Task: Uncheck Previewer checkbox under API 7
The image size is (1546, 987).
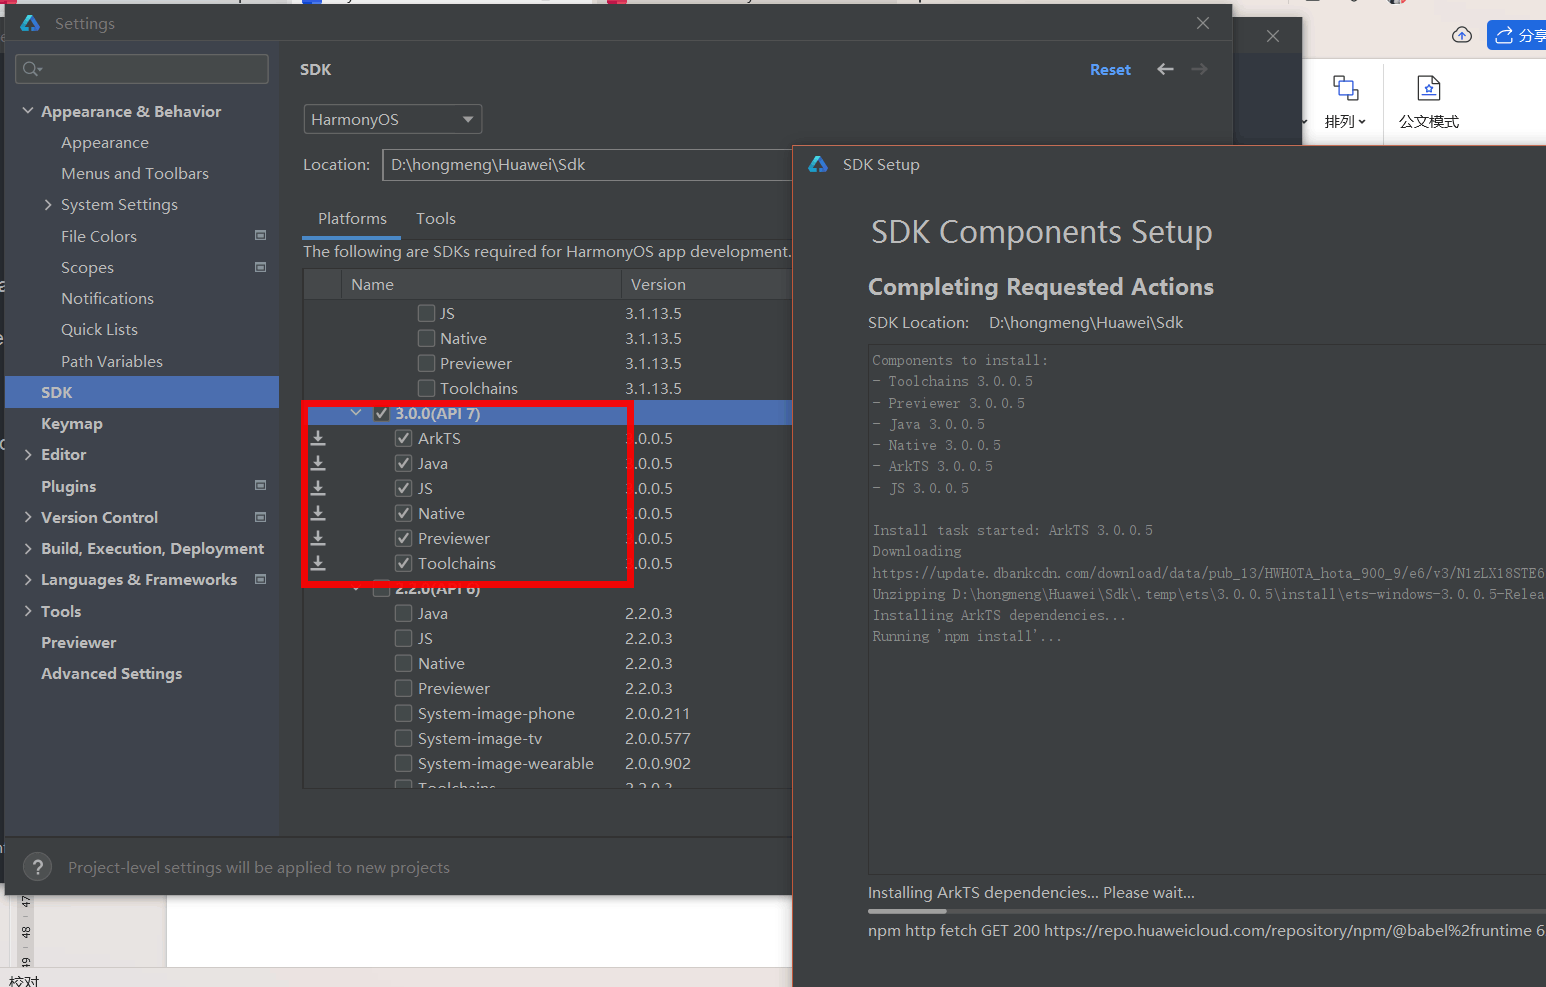Action: 404,538
